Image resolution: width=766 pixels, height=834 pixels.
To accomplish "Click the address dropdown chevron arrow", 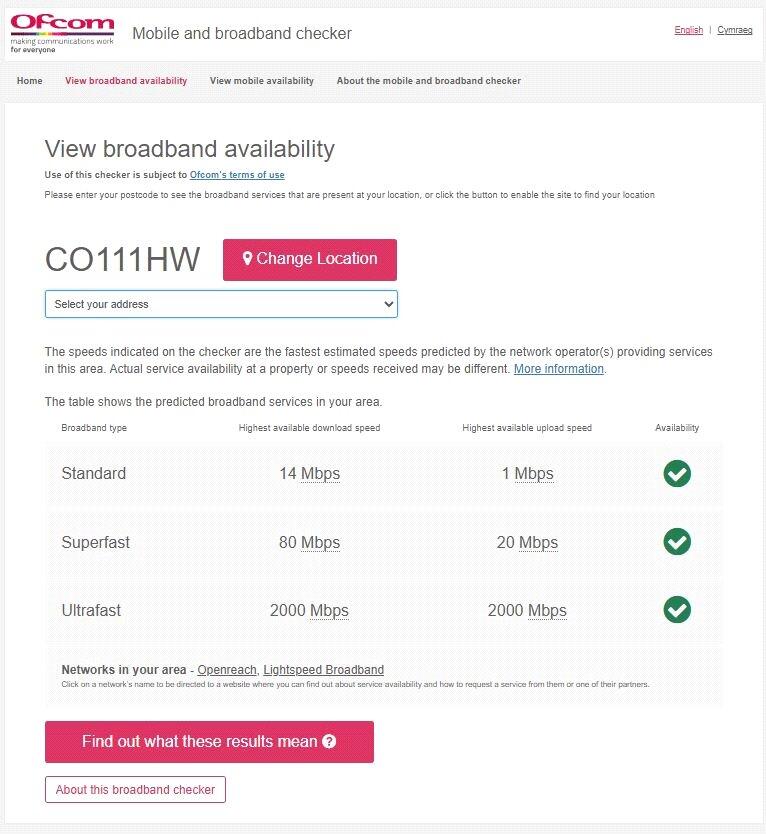I will click(x=389, y=304).
